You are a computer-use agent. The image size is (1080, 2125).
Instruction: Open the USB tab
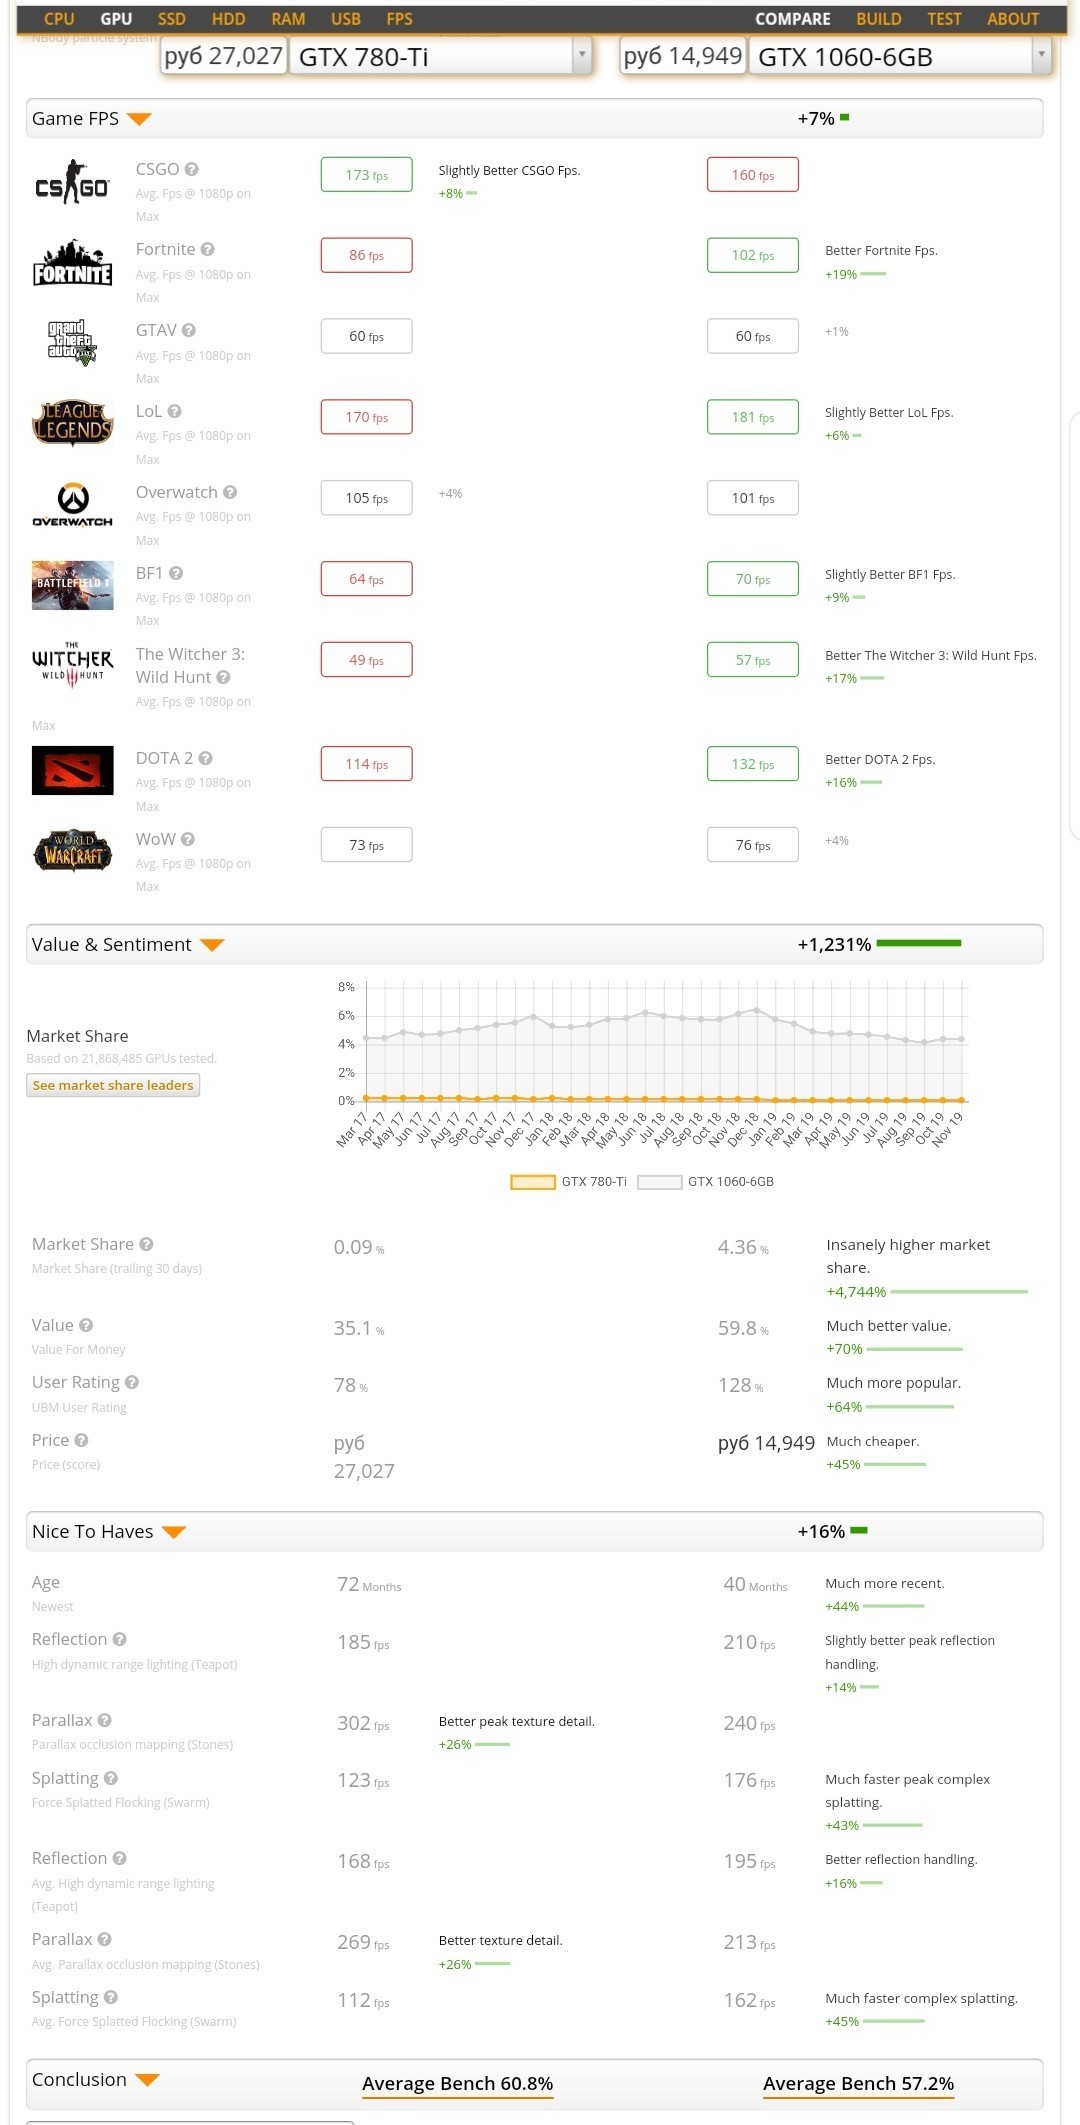pyautogui.click(x=346, y=19)
